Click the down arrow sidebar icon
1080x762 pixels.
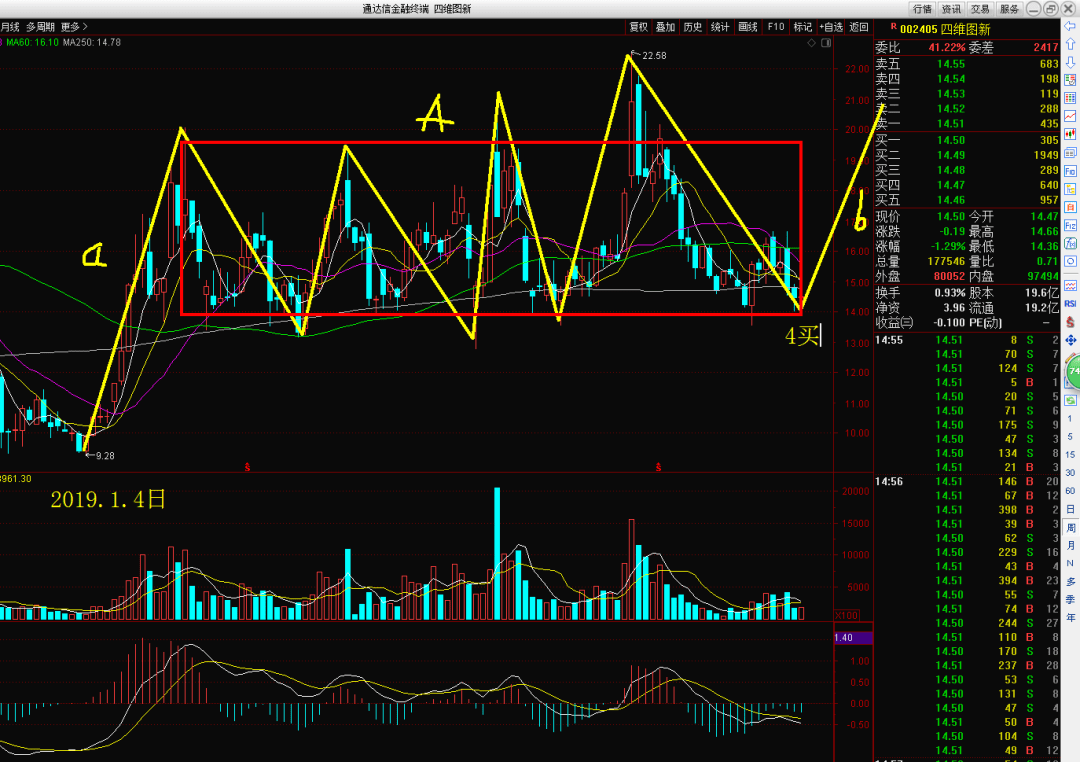pyautogui.click(x=1070, y=62)
